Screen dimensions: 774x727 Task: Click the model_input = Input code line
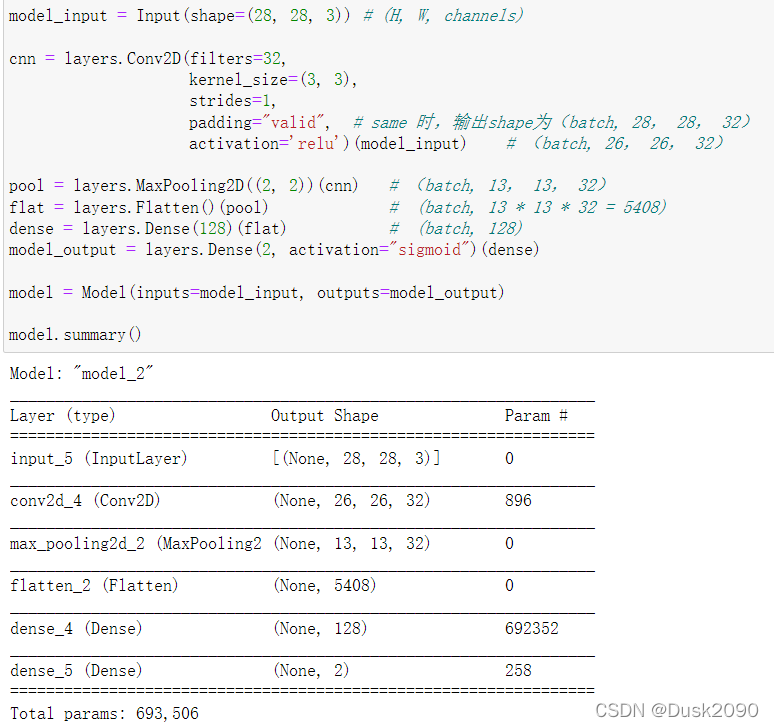pyautogui.click(x=266, y=16)
